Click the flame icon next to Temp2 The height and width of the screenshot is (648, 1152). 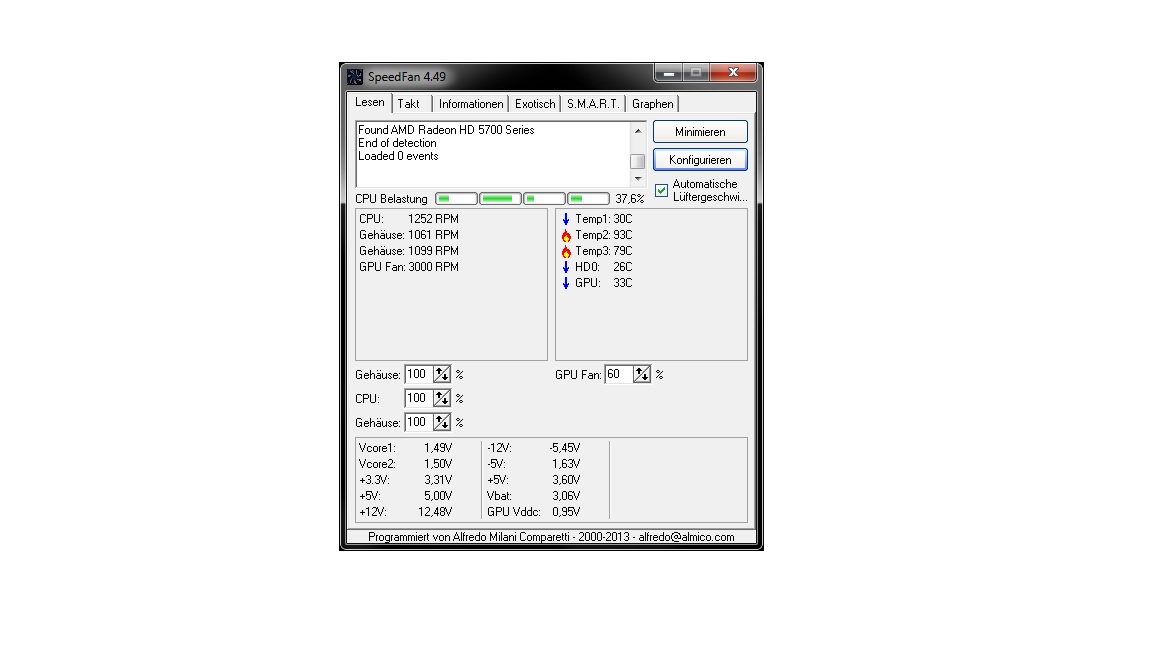tap(566, 235)
